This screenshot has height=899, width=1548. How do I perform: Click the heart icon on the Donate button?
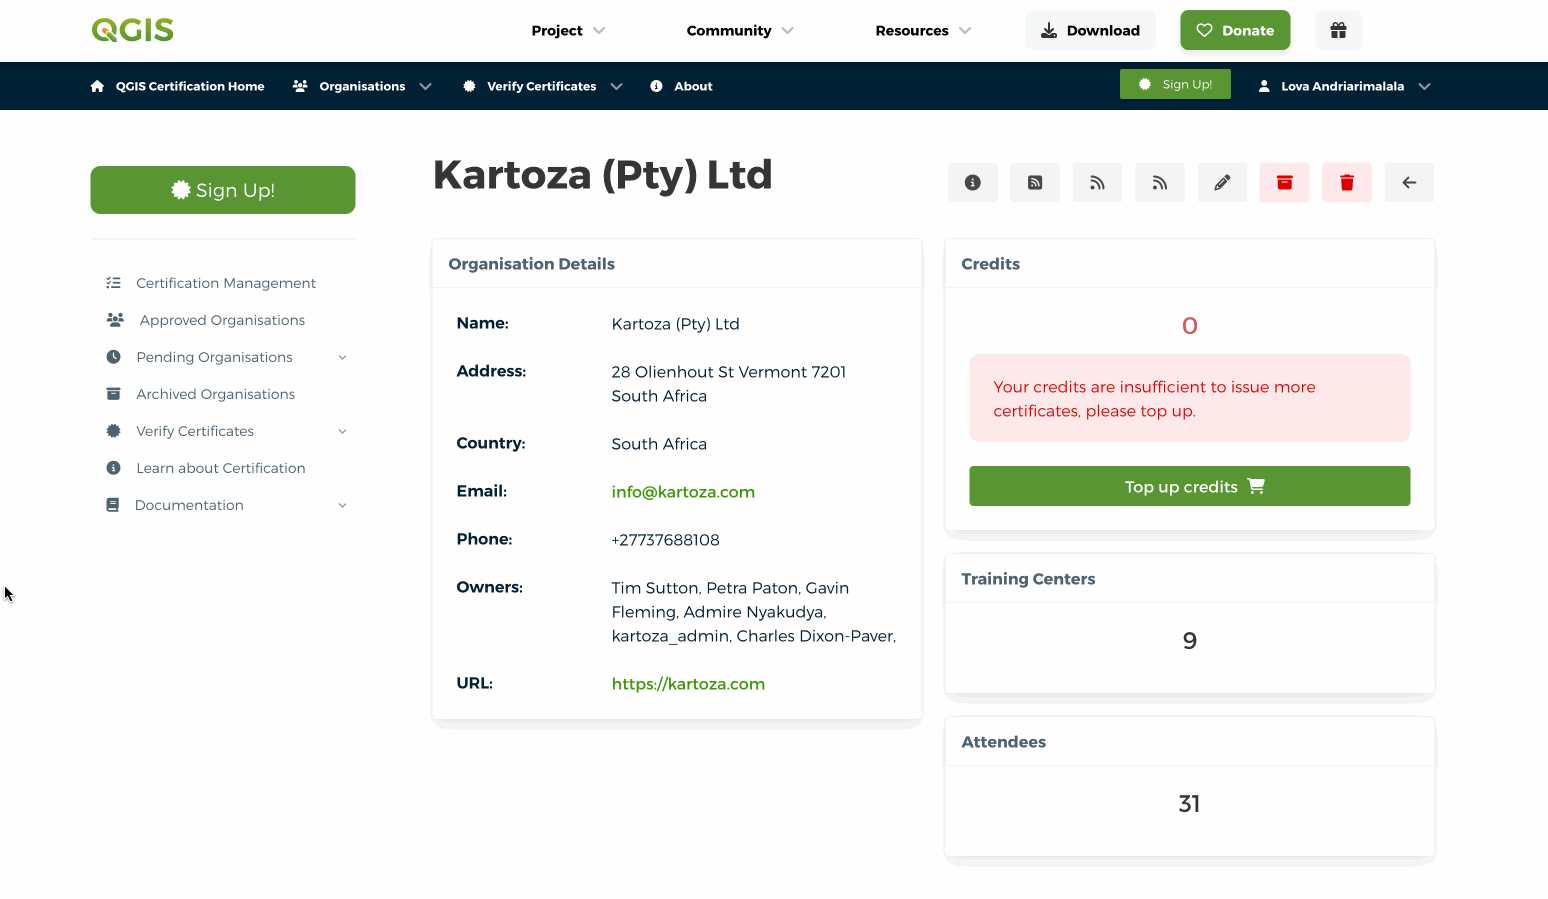pyautogui.click(x=1205, y=30)
